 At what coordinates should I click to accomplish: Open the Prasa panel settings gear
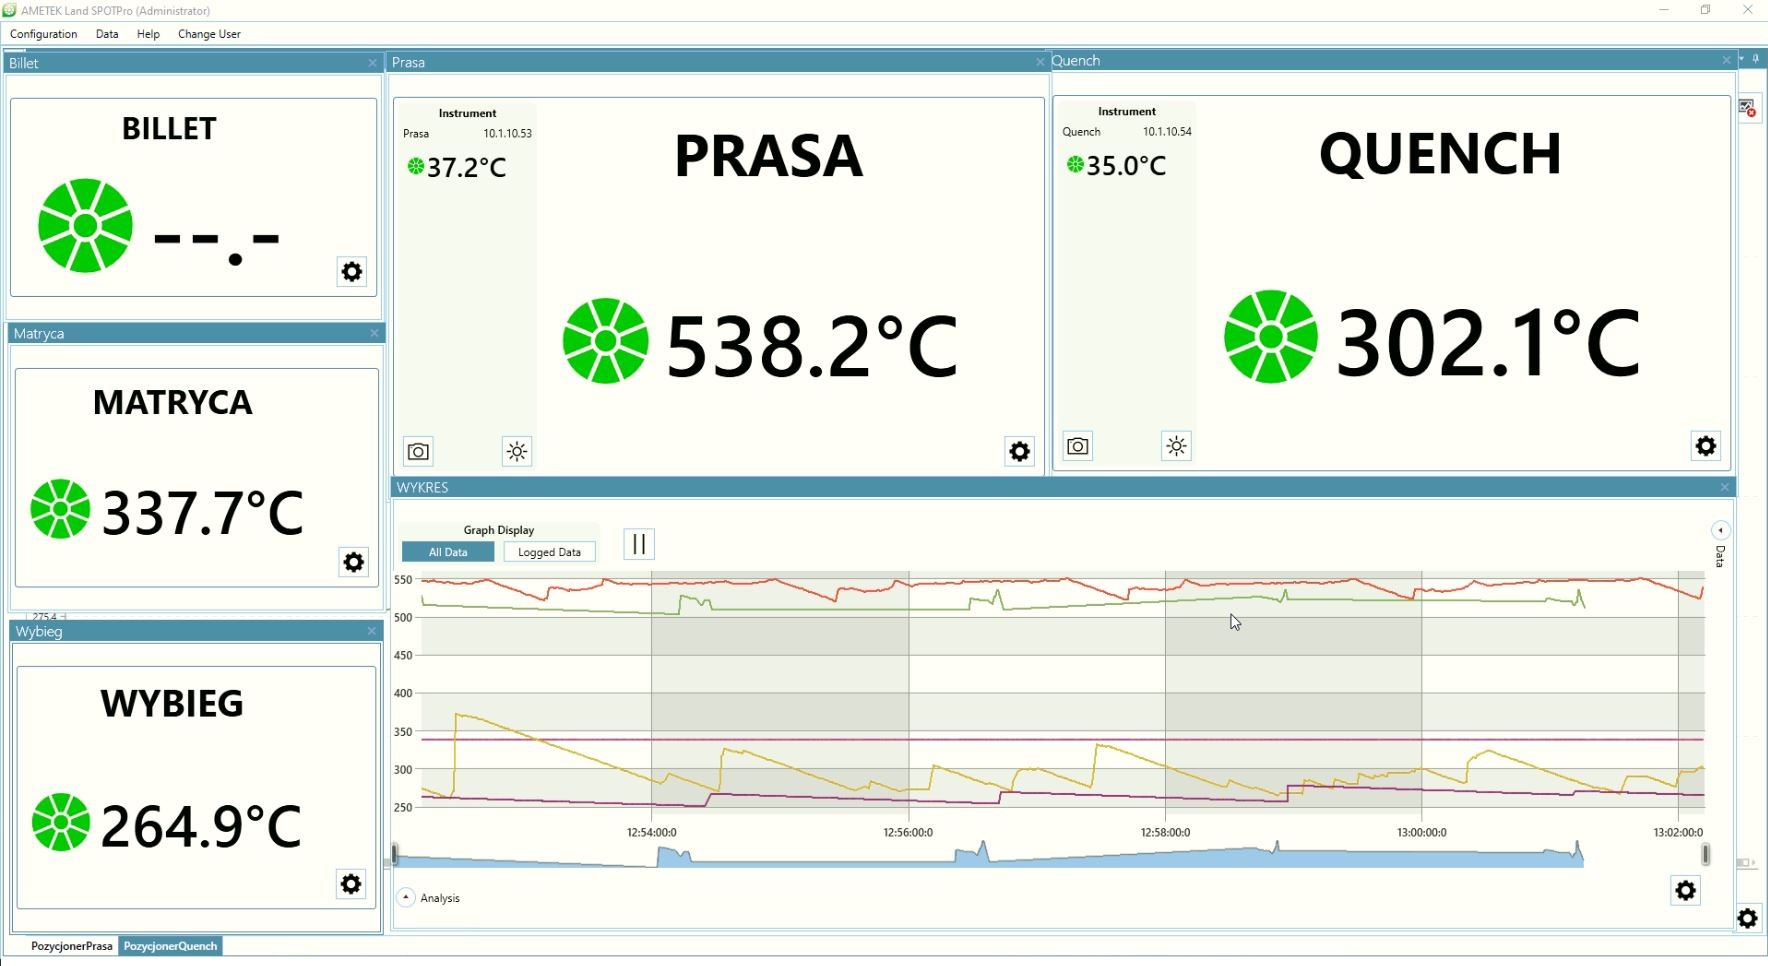click(x=1019, y=452)
